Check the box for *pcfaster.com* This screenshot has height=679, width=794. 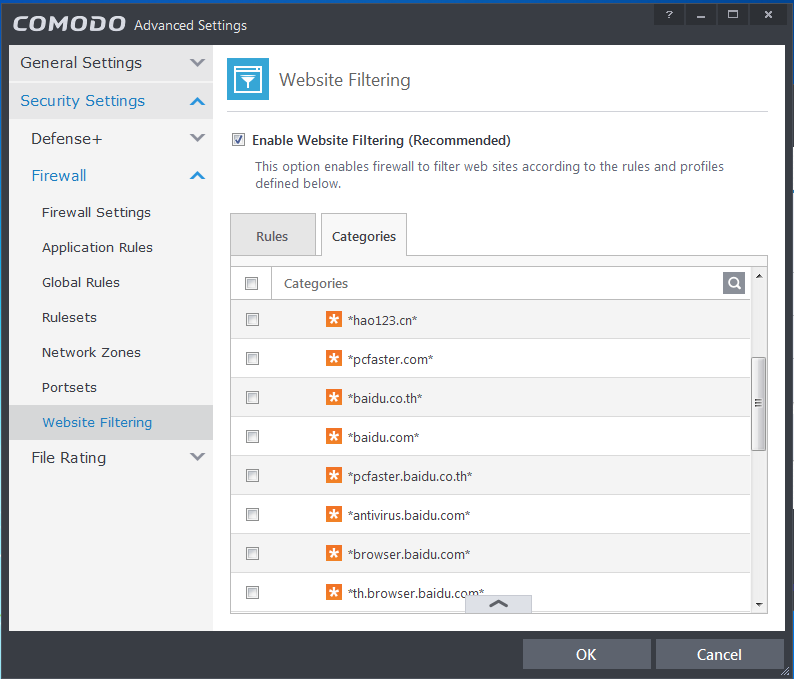(x=252, y=358)
